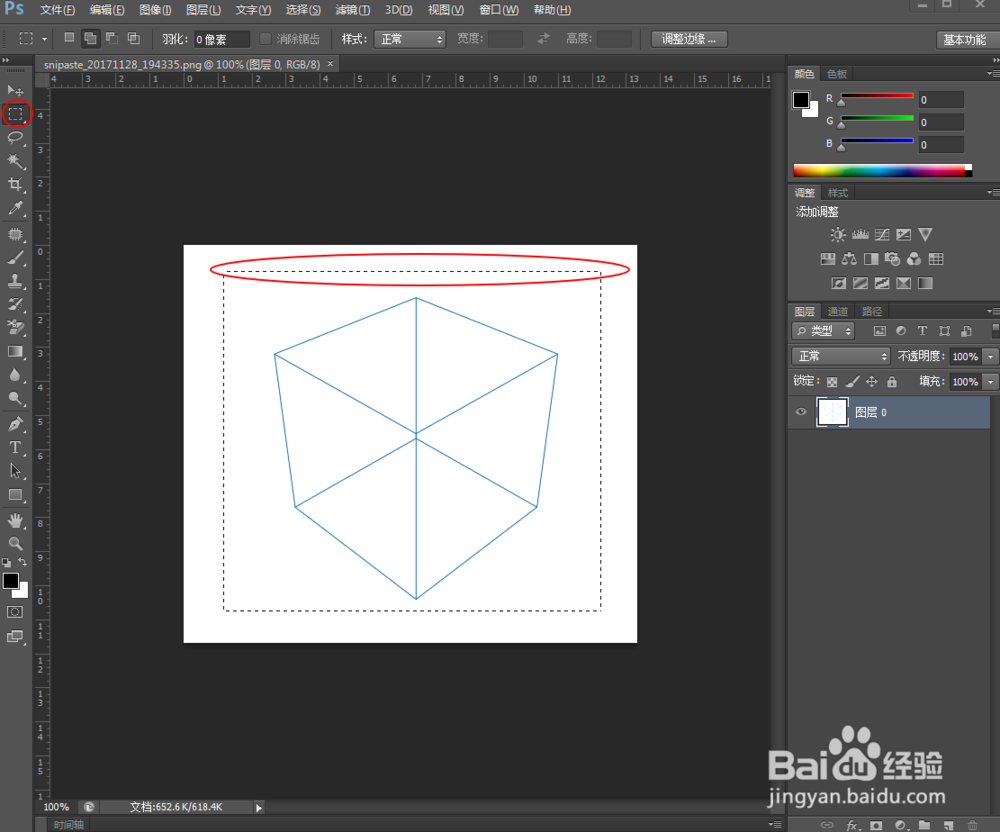The height and width of the screenshot is (832, 1000).
Task: Select the Blur tool
Action: (15, 376)
